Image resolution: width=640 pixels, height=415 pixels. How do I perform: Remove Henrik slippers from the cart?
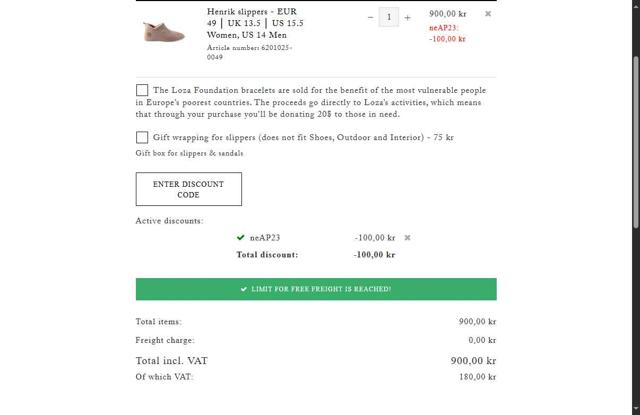click(x=488, y=14)
